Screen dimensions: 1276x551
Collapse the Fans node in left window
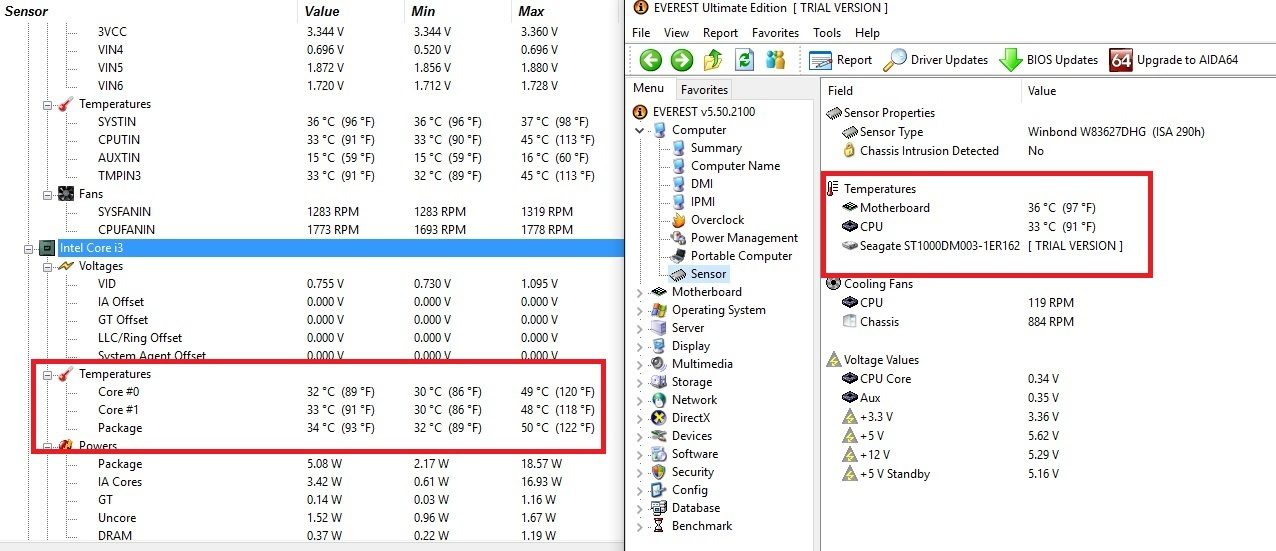coord(47,194)
